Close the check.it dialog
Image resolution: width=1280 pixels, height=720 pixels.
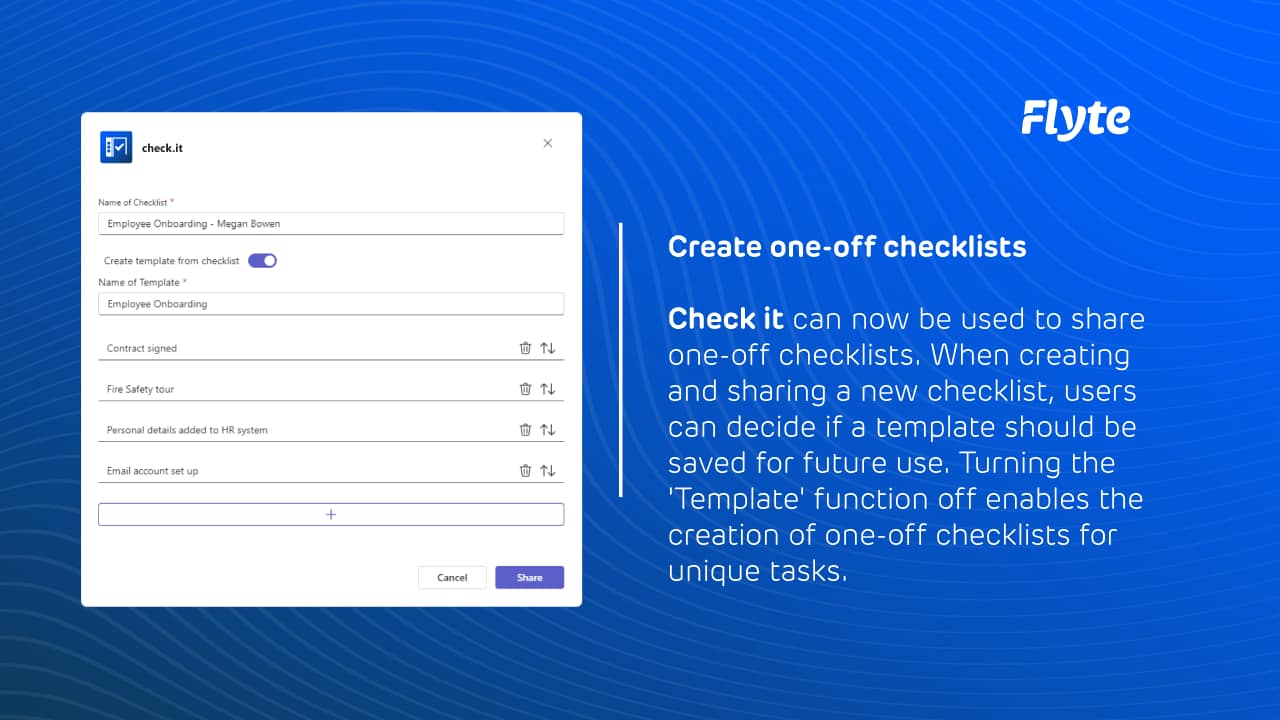[548, 143]
